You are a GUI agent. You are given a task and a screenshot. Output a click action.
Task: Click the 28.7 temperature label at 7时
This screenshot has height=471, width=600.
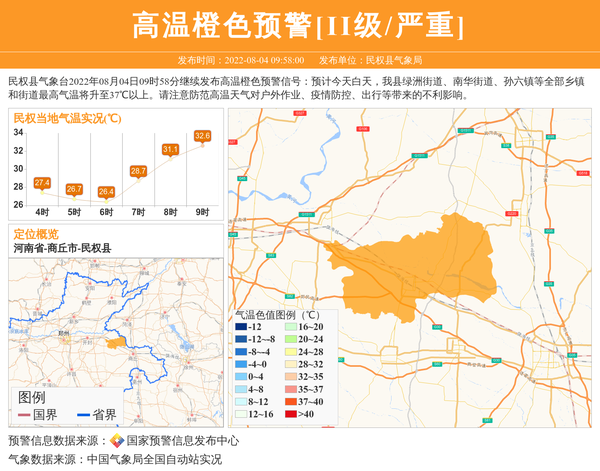[x=138, y=172]
